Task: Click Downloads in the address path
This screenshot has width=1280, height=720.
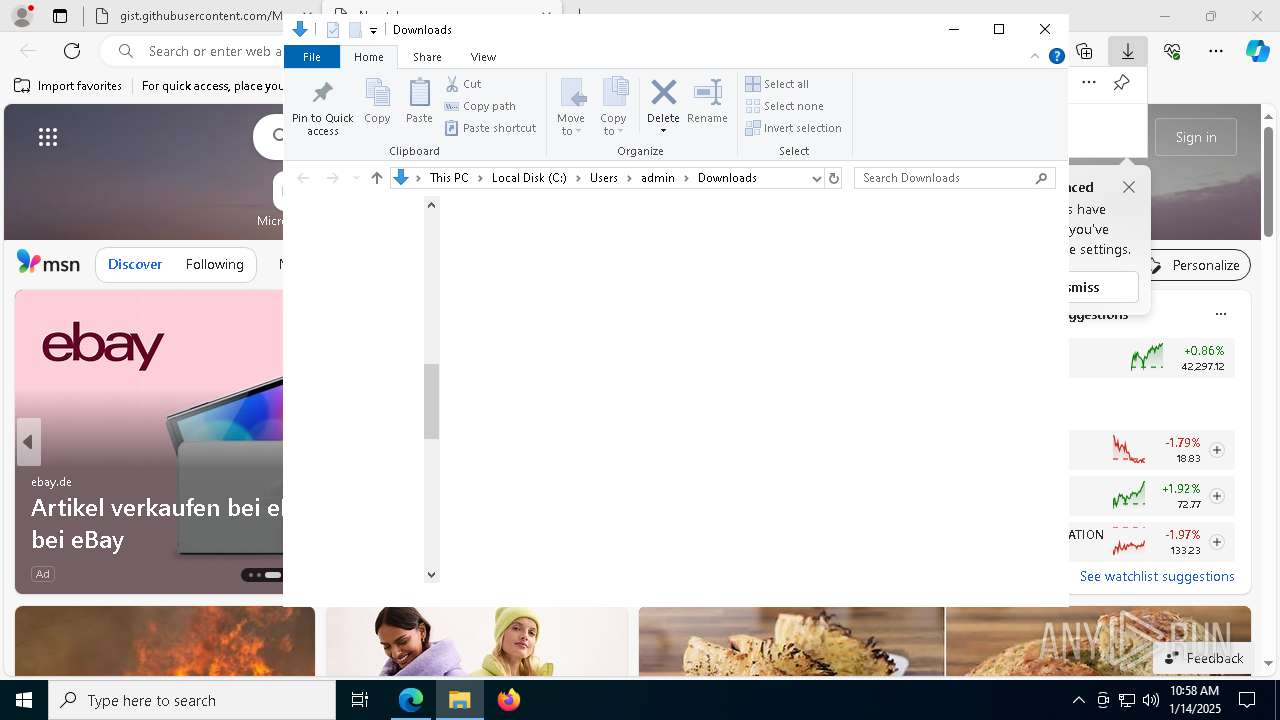Action: coord(727,178)
